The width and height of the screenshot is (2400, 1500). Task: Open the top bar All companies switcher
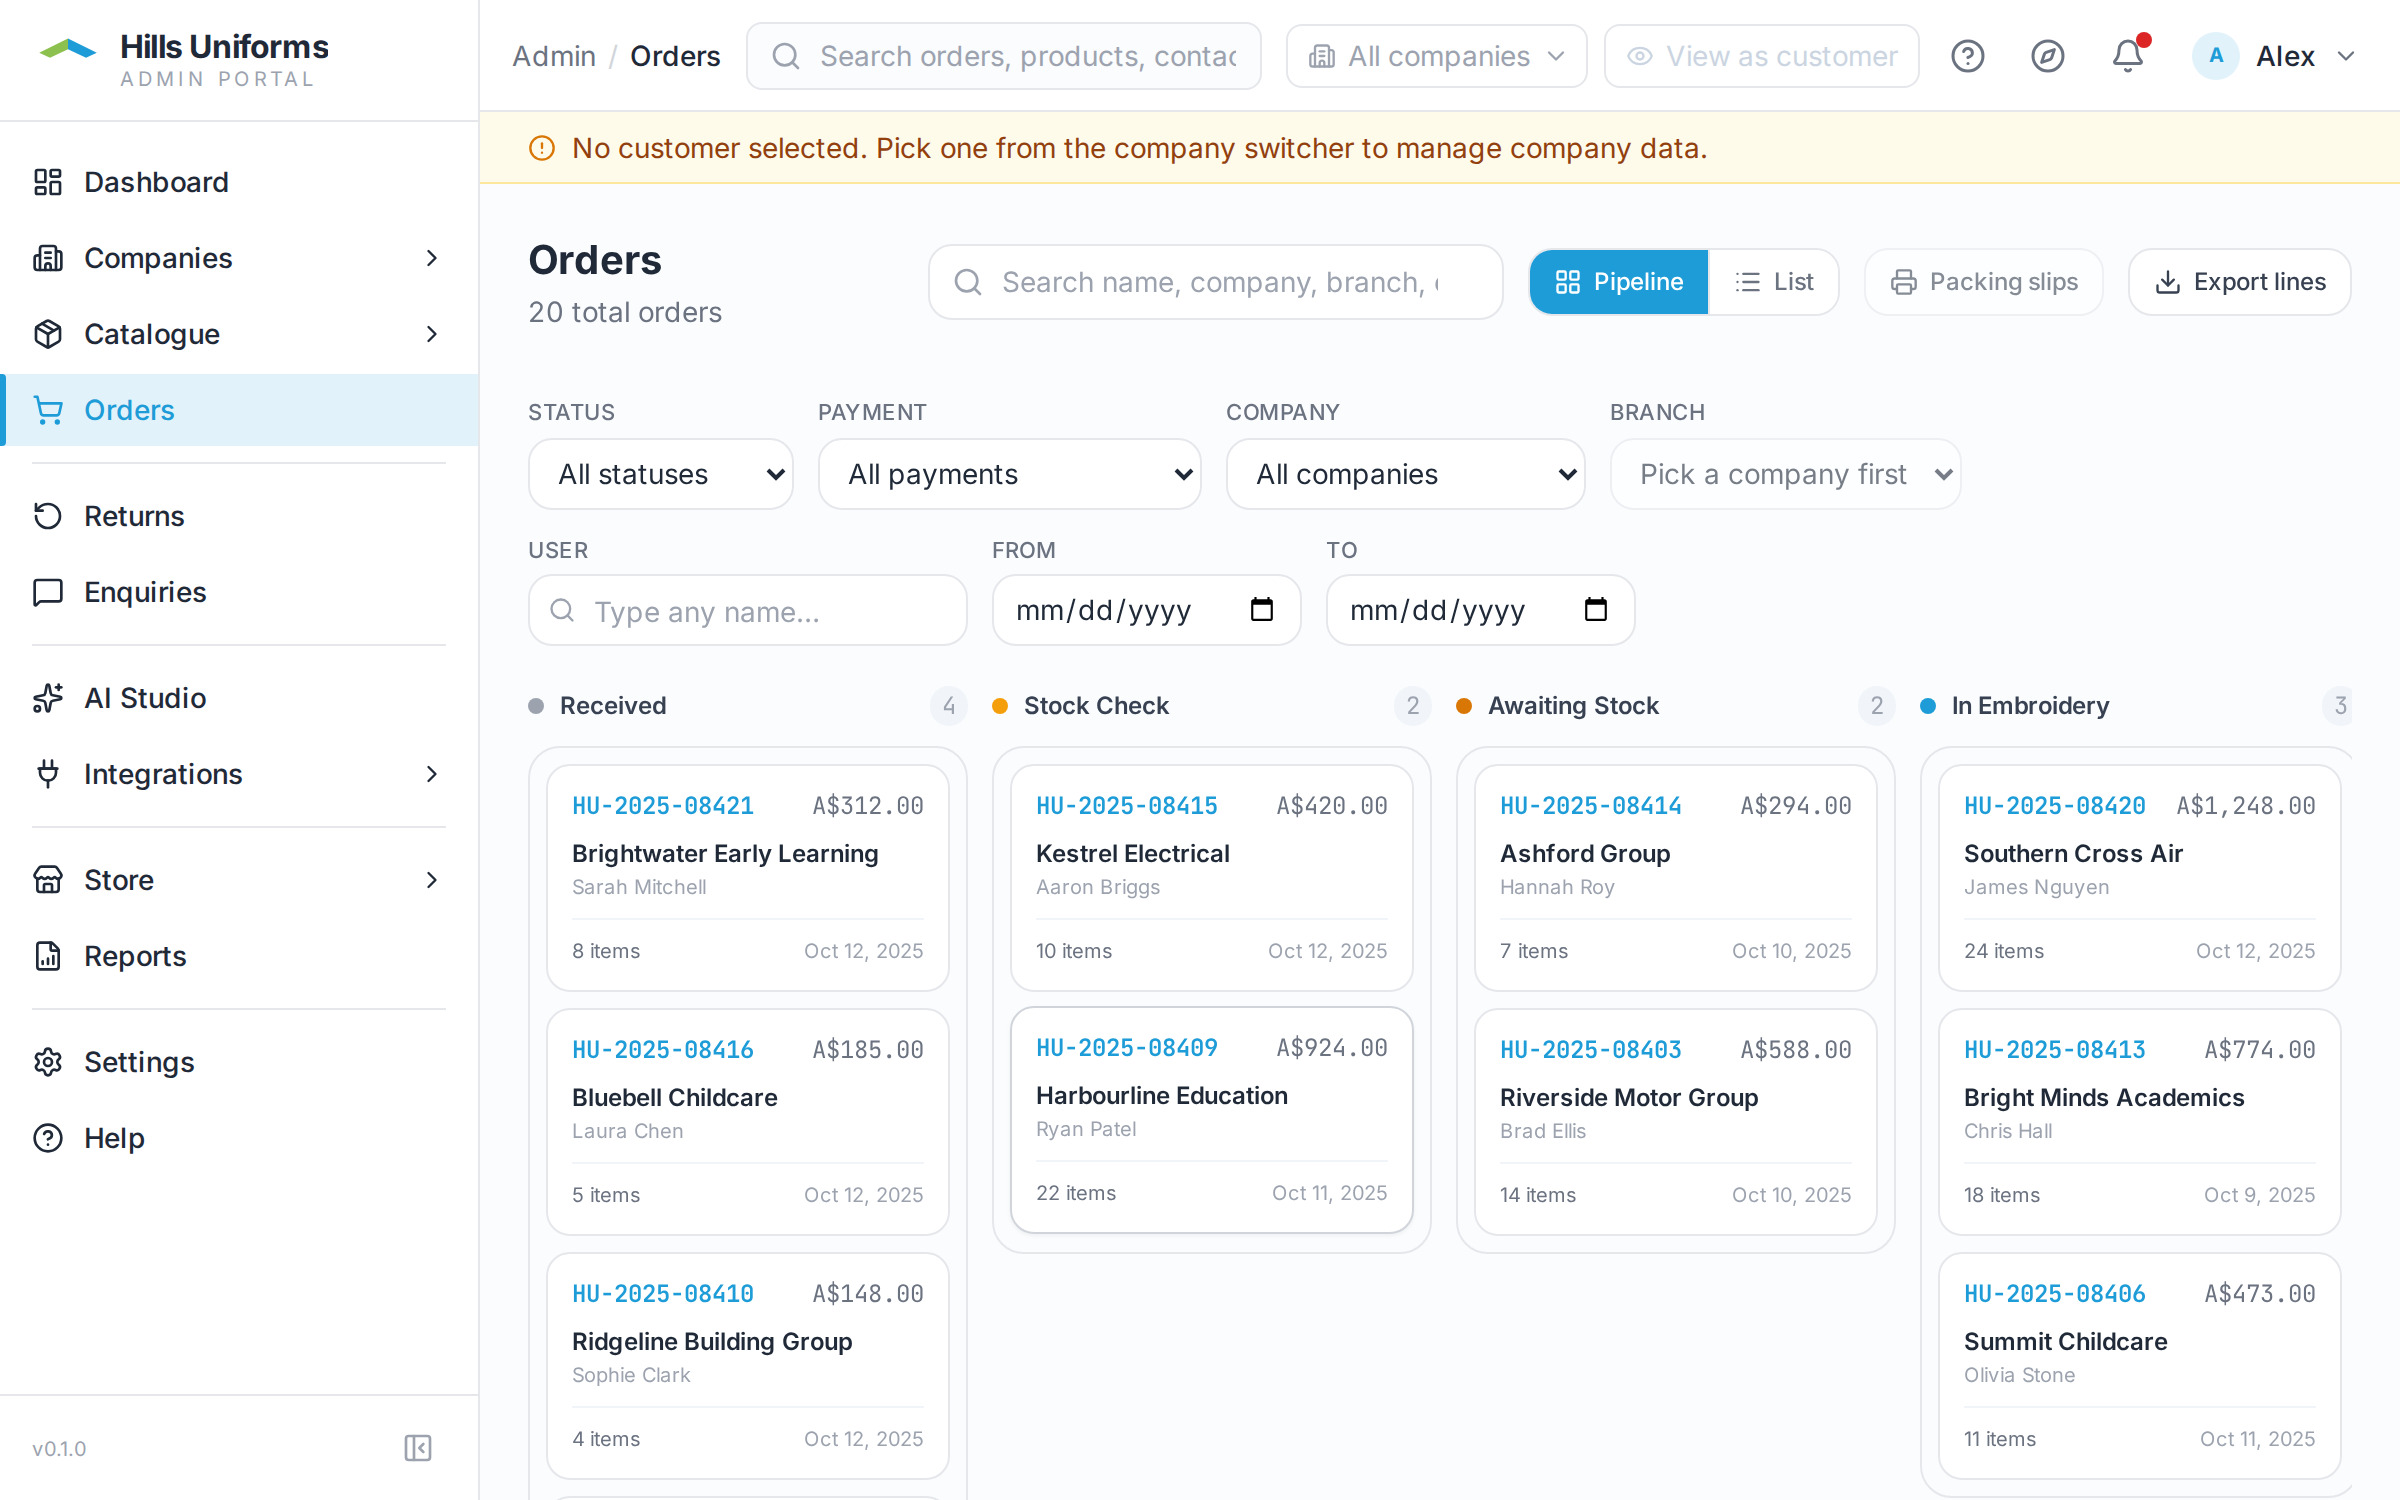[1436, 56]
